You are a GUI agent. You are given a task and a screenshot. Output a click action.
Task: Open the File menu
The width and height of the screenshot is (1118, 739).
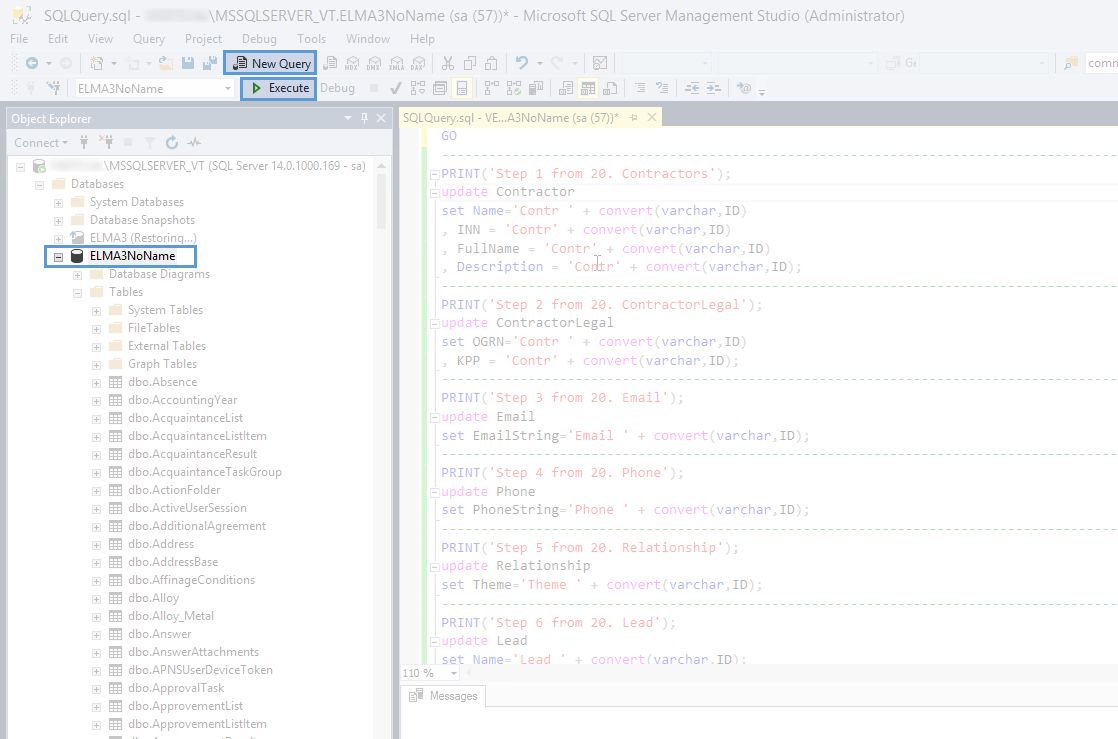[x=19, y=39]
